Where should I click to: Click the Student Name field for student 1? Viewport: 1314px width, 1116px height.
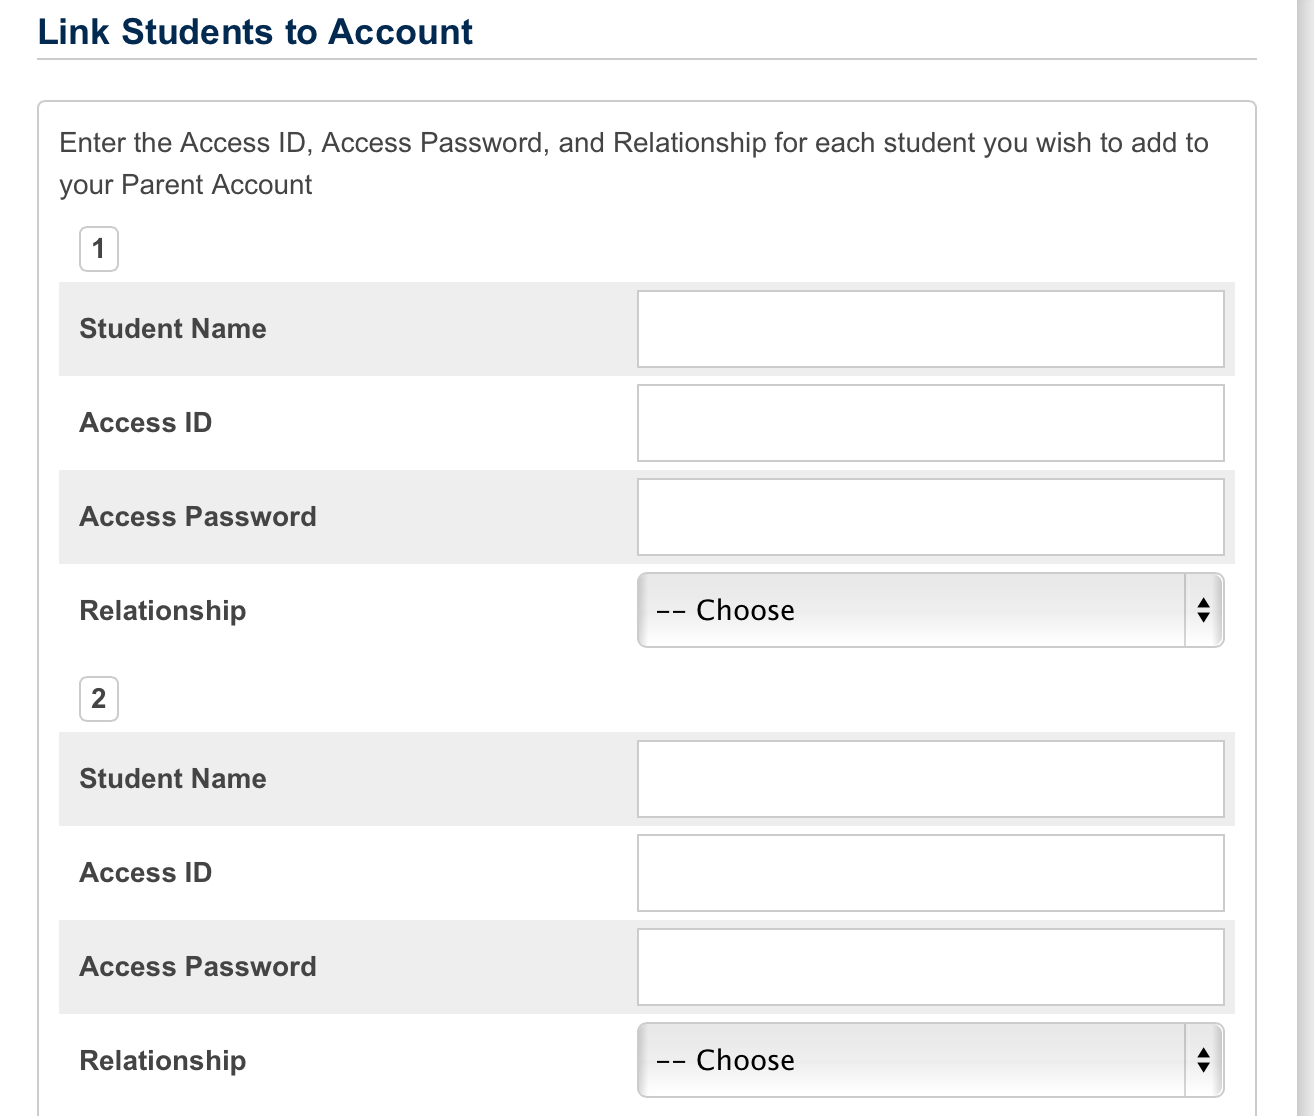coord(930,329)
